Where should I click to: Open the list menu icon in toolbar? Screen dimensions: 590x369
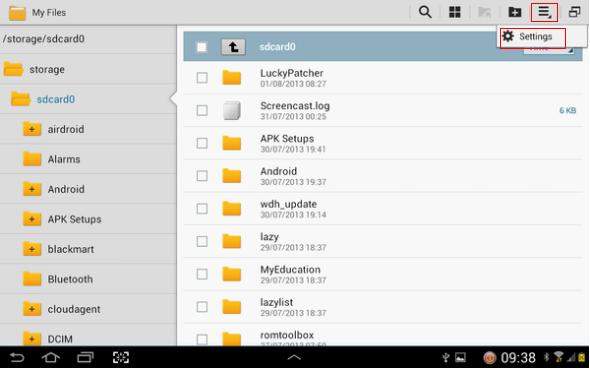click(x=544, y=12)
